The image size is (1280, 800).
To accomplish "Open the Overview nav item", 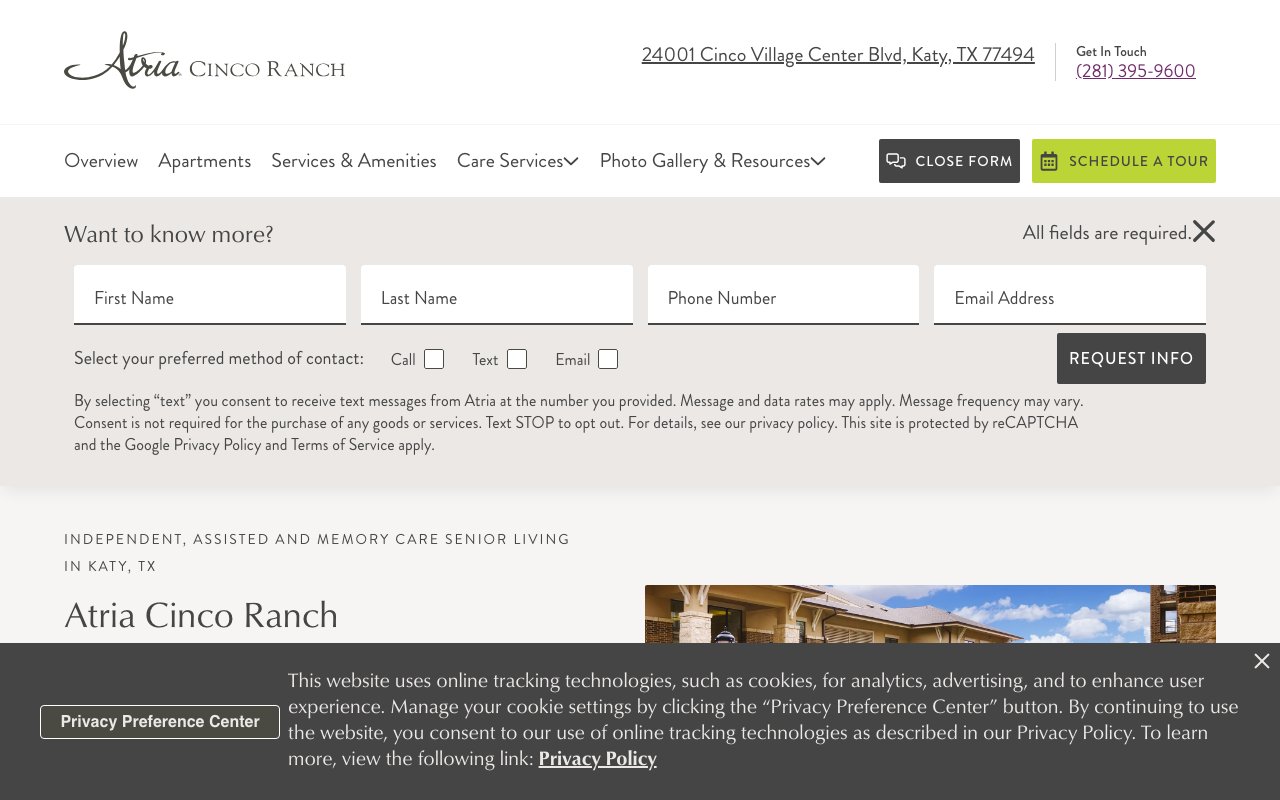I will coord(101,161).
